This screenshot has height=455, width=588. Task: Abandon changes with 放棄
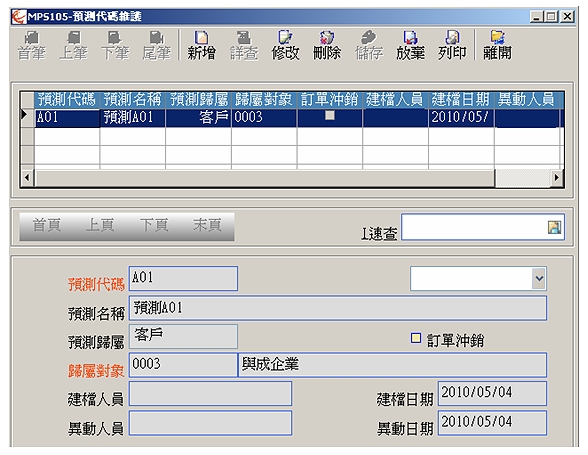pos(410,46)
